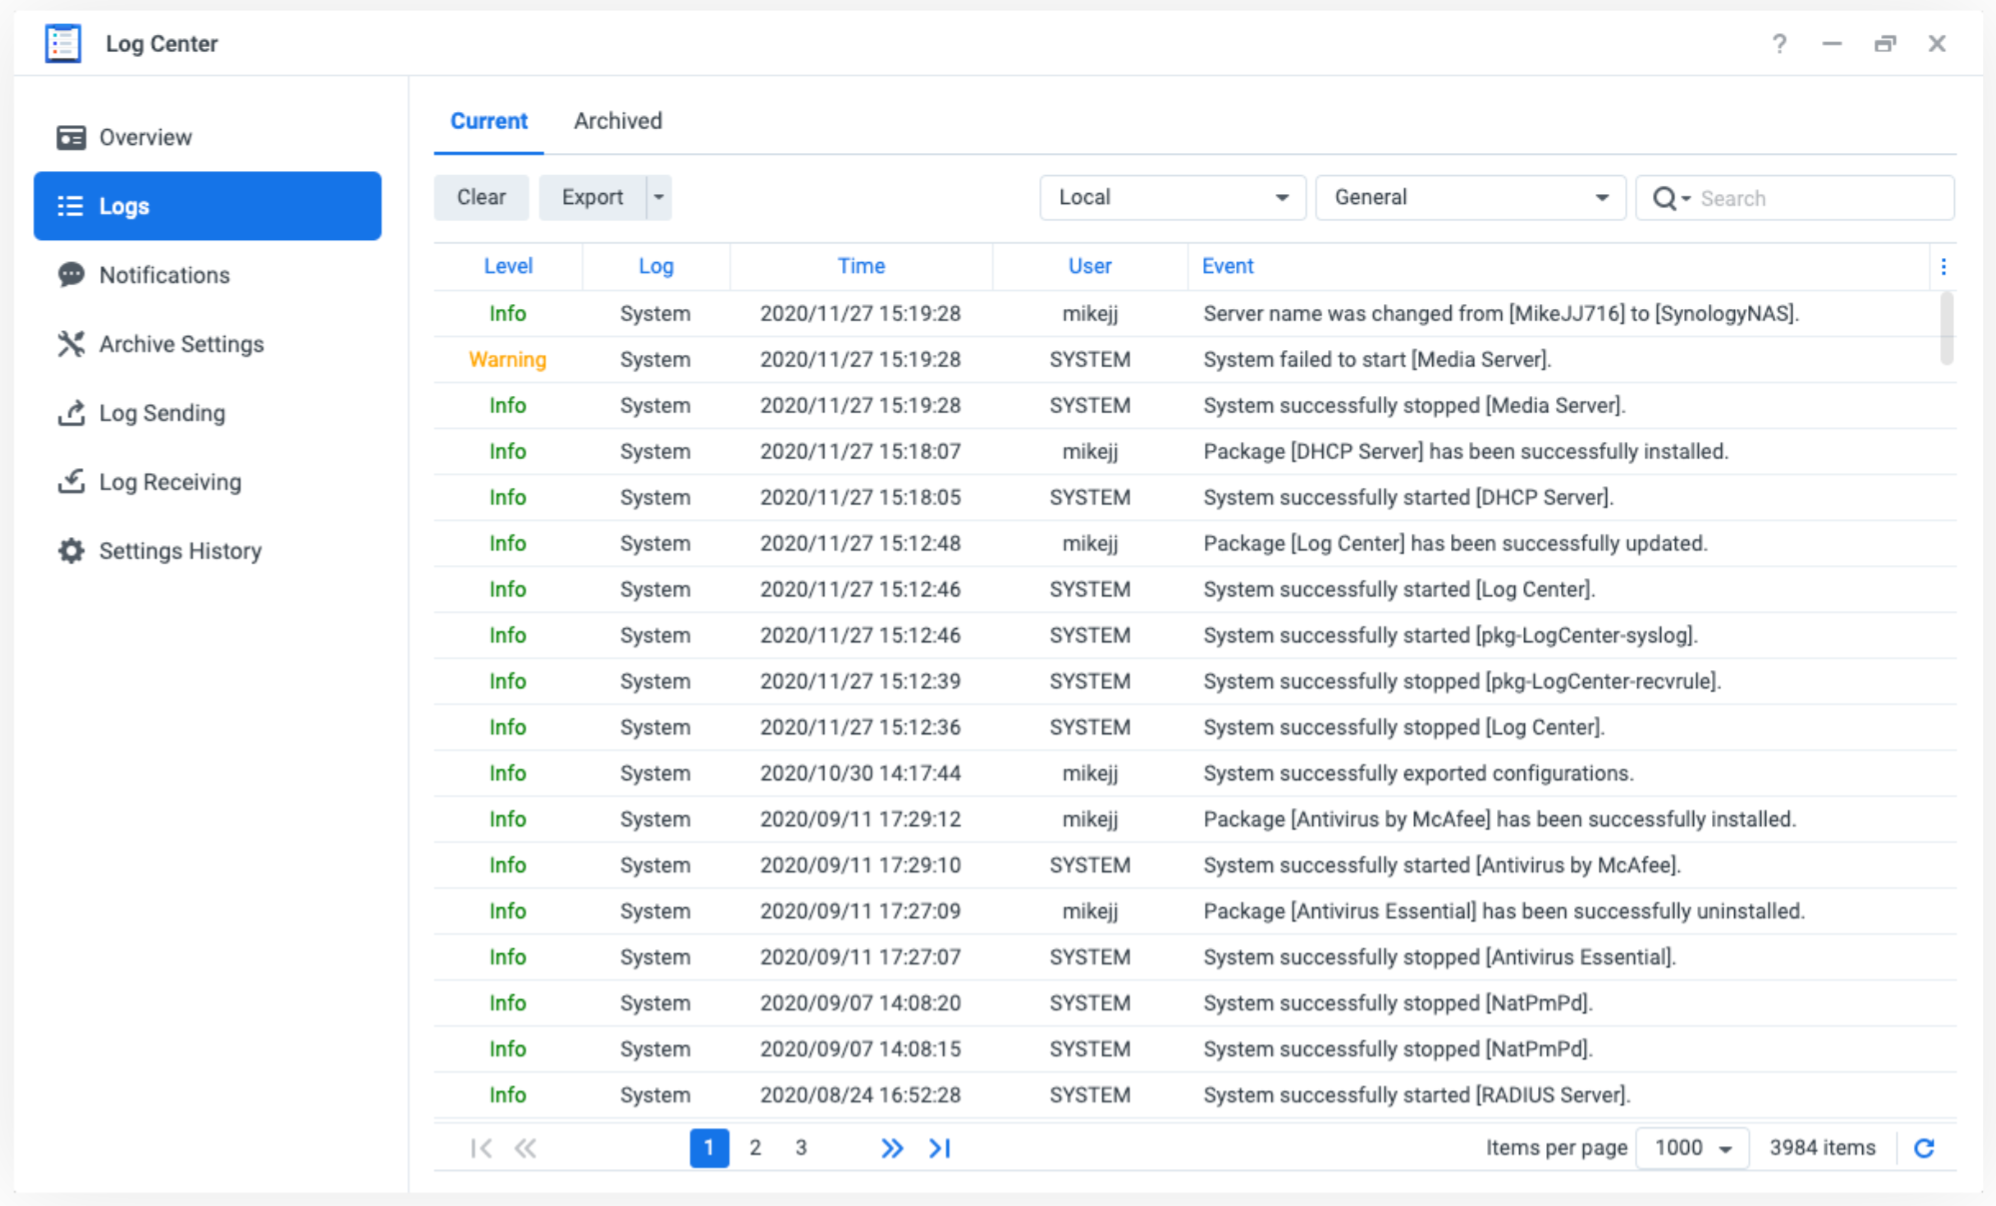Switch to the Archived tab
Screen dimensions: 1996x1206
pos(618,121)
